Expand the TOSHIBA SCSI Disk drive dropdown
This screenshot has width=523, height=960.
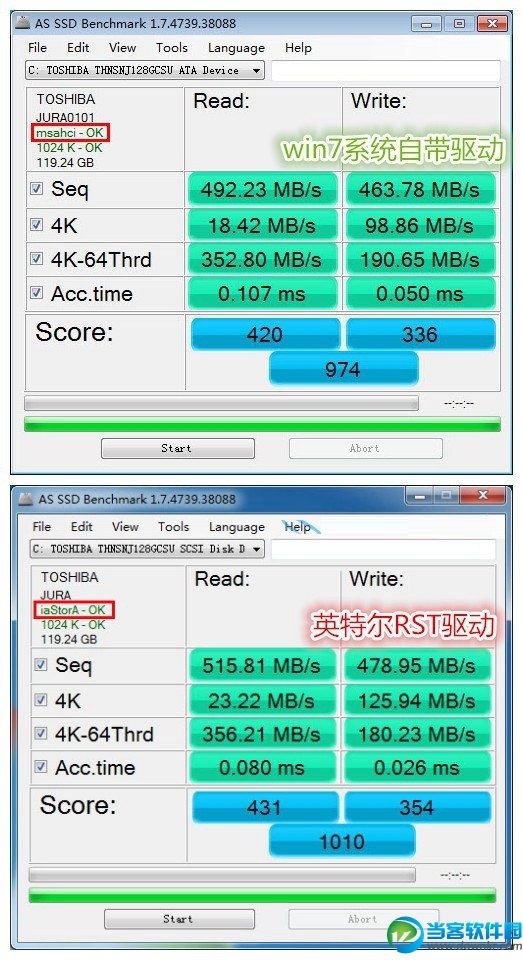pos(257,549)
